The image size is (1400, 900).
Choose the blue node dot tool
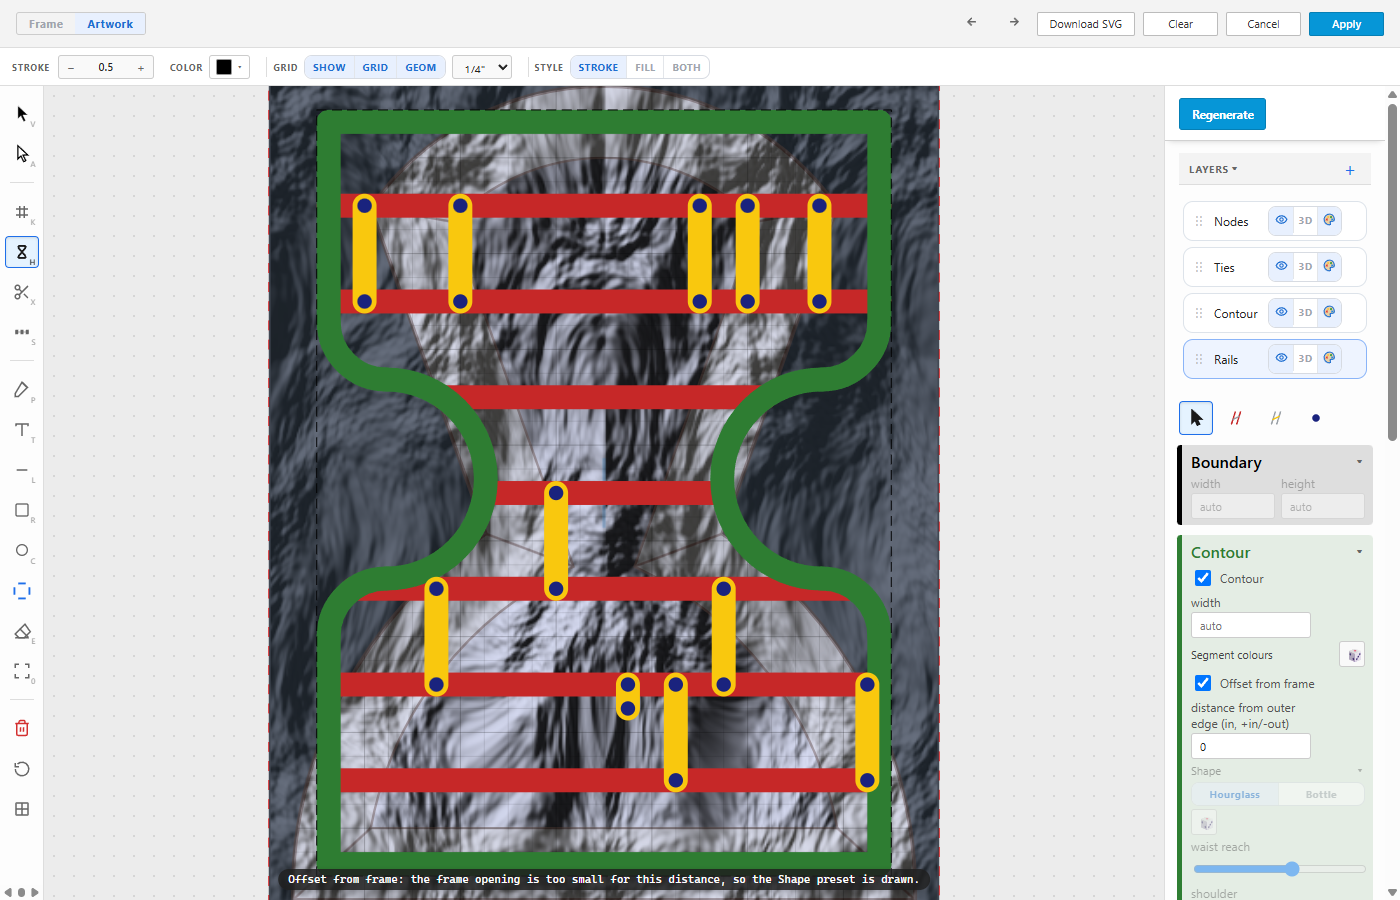click(1316, 418)
